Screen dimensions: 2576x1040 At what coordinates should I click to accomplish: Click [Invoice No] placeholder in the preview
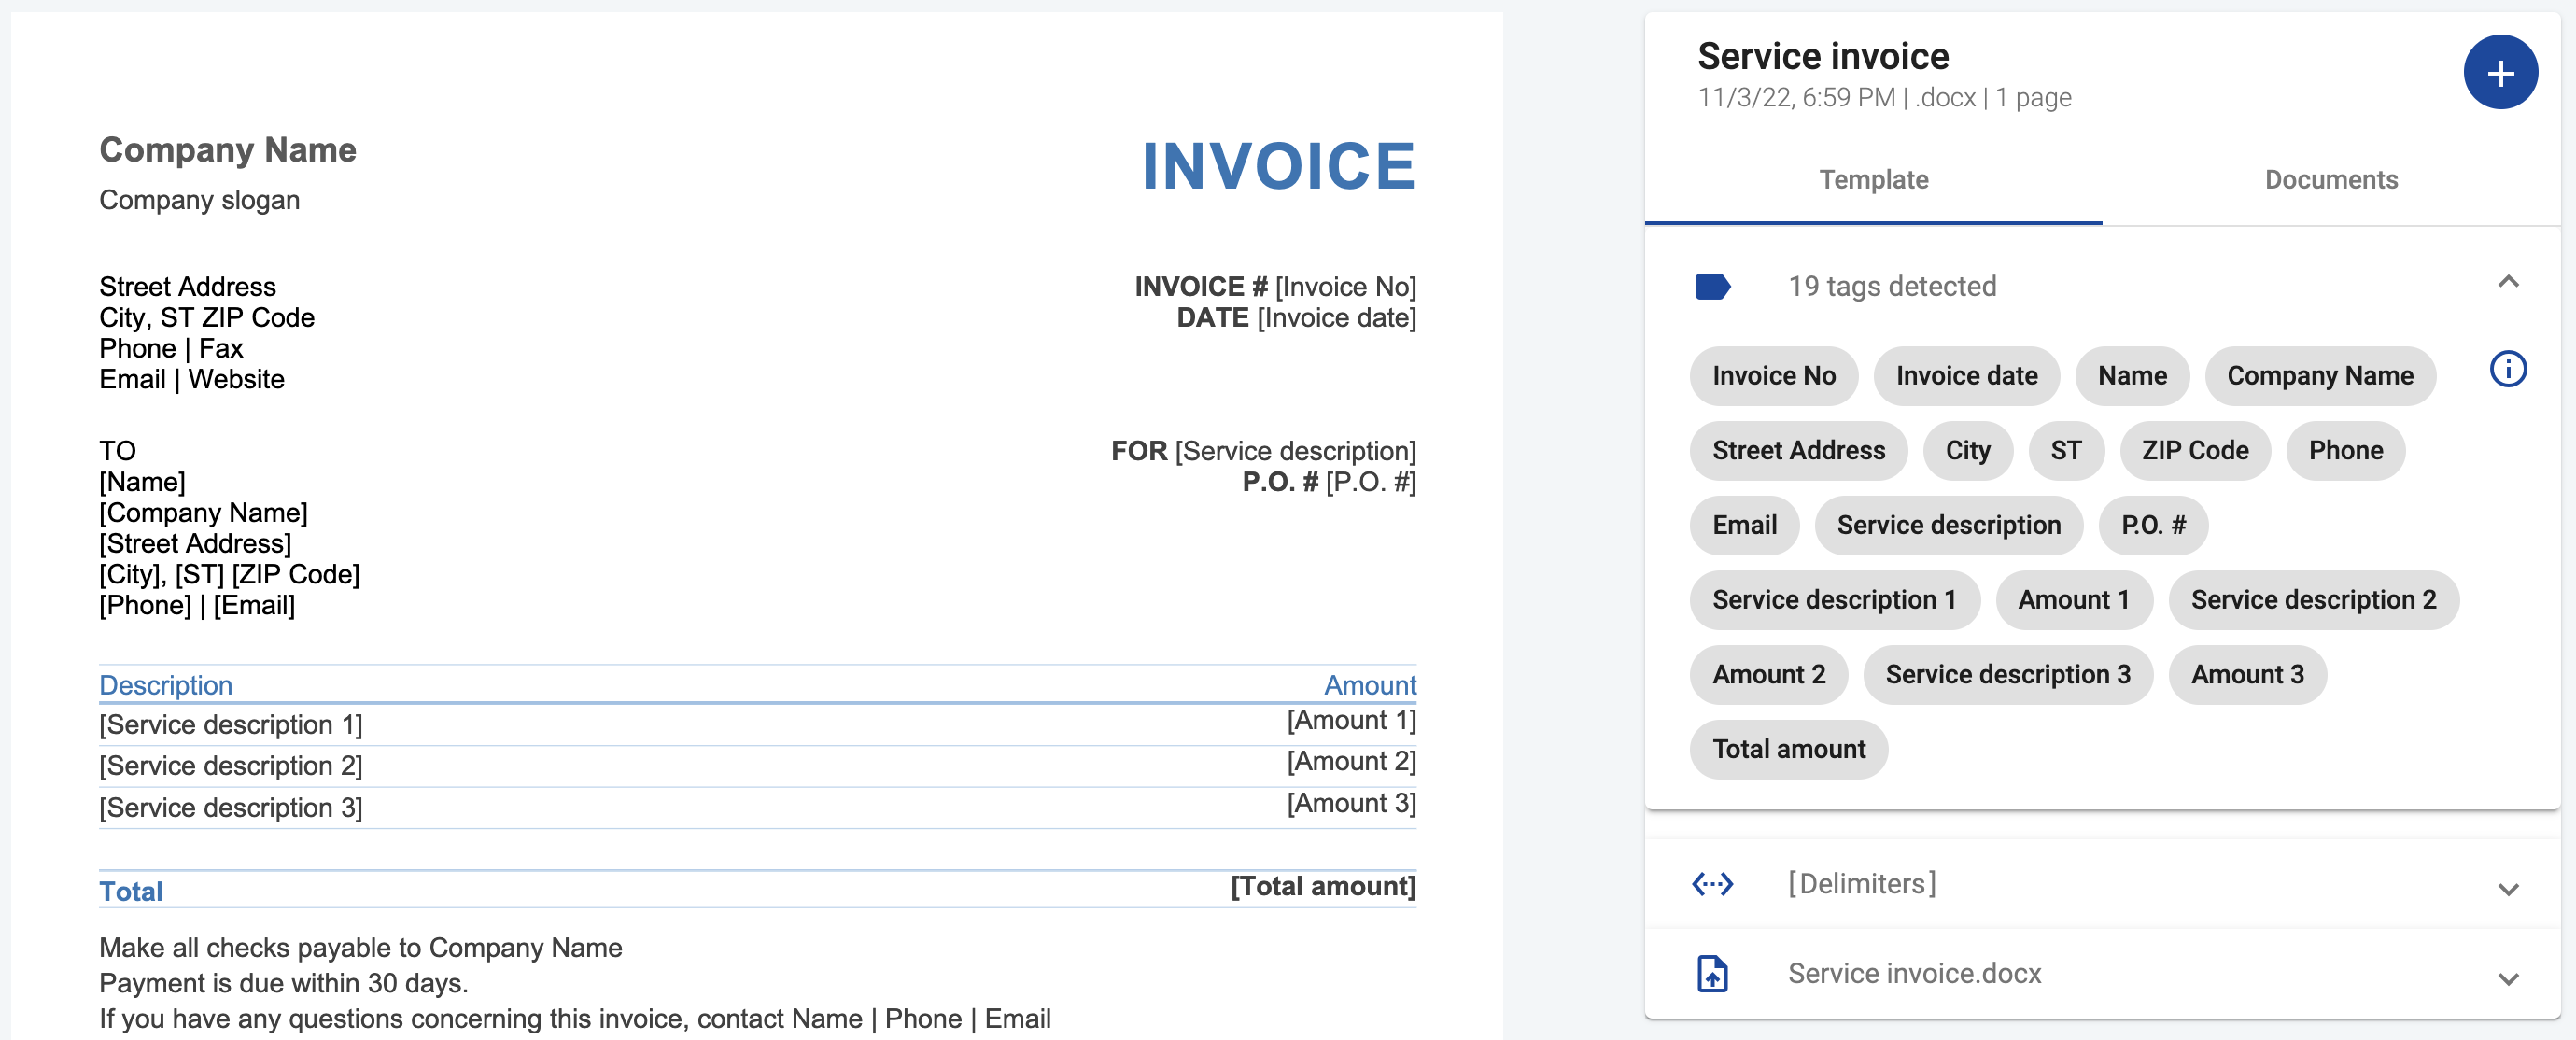[1345, 287]
